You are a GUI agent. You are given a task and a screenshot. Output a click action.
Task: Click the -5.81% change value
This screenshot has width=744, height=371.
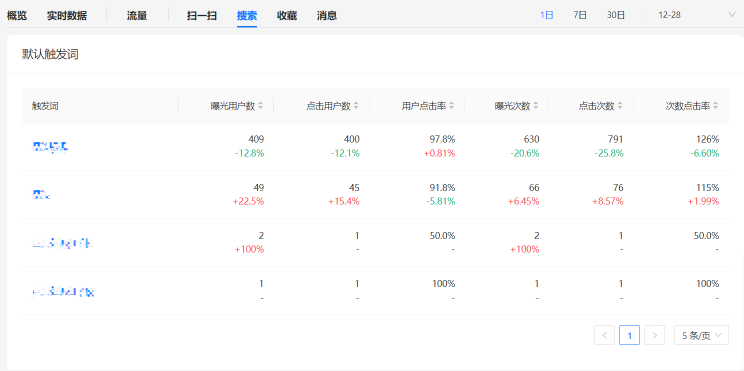[x=441, y=201]
